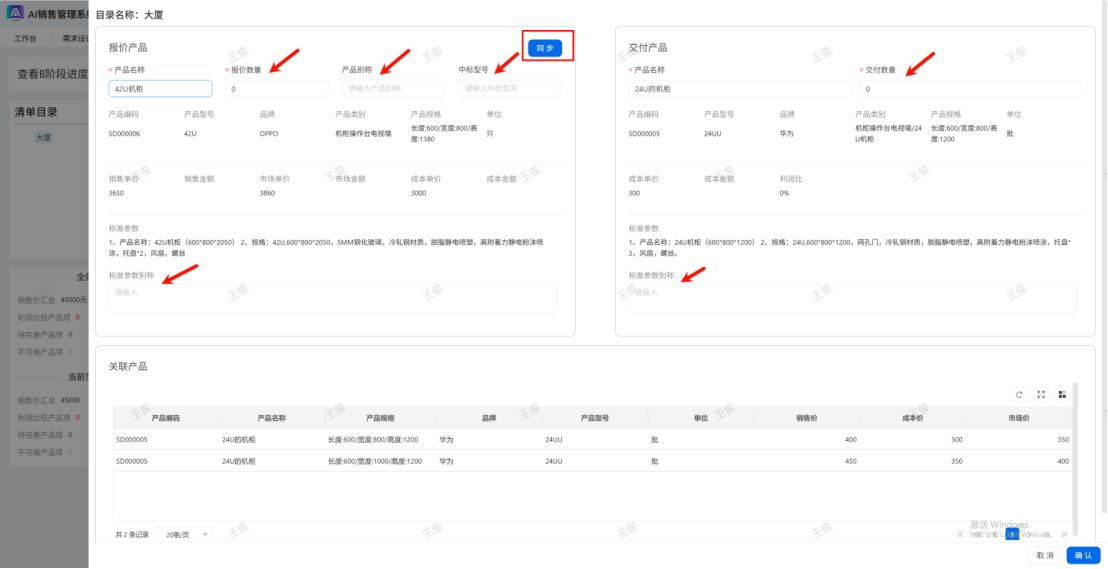Click the 产品别称 alias input field

click(392, 89)
